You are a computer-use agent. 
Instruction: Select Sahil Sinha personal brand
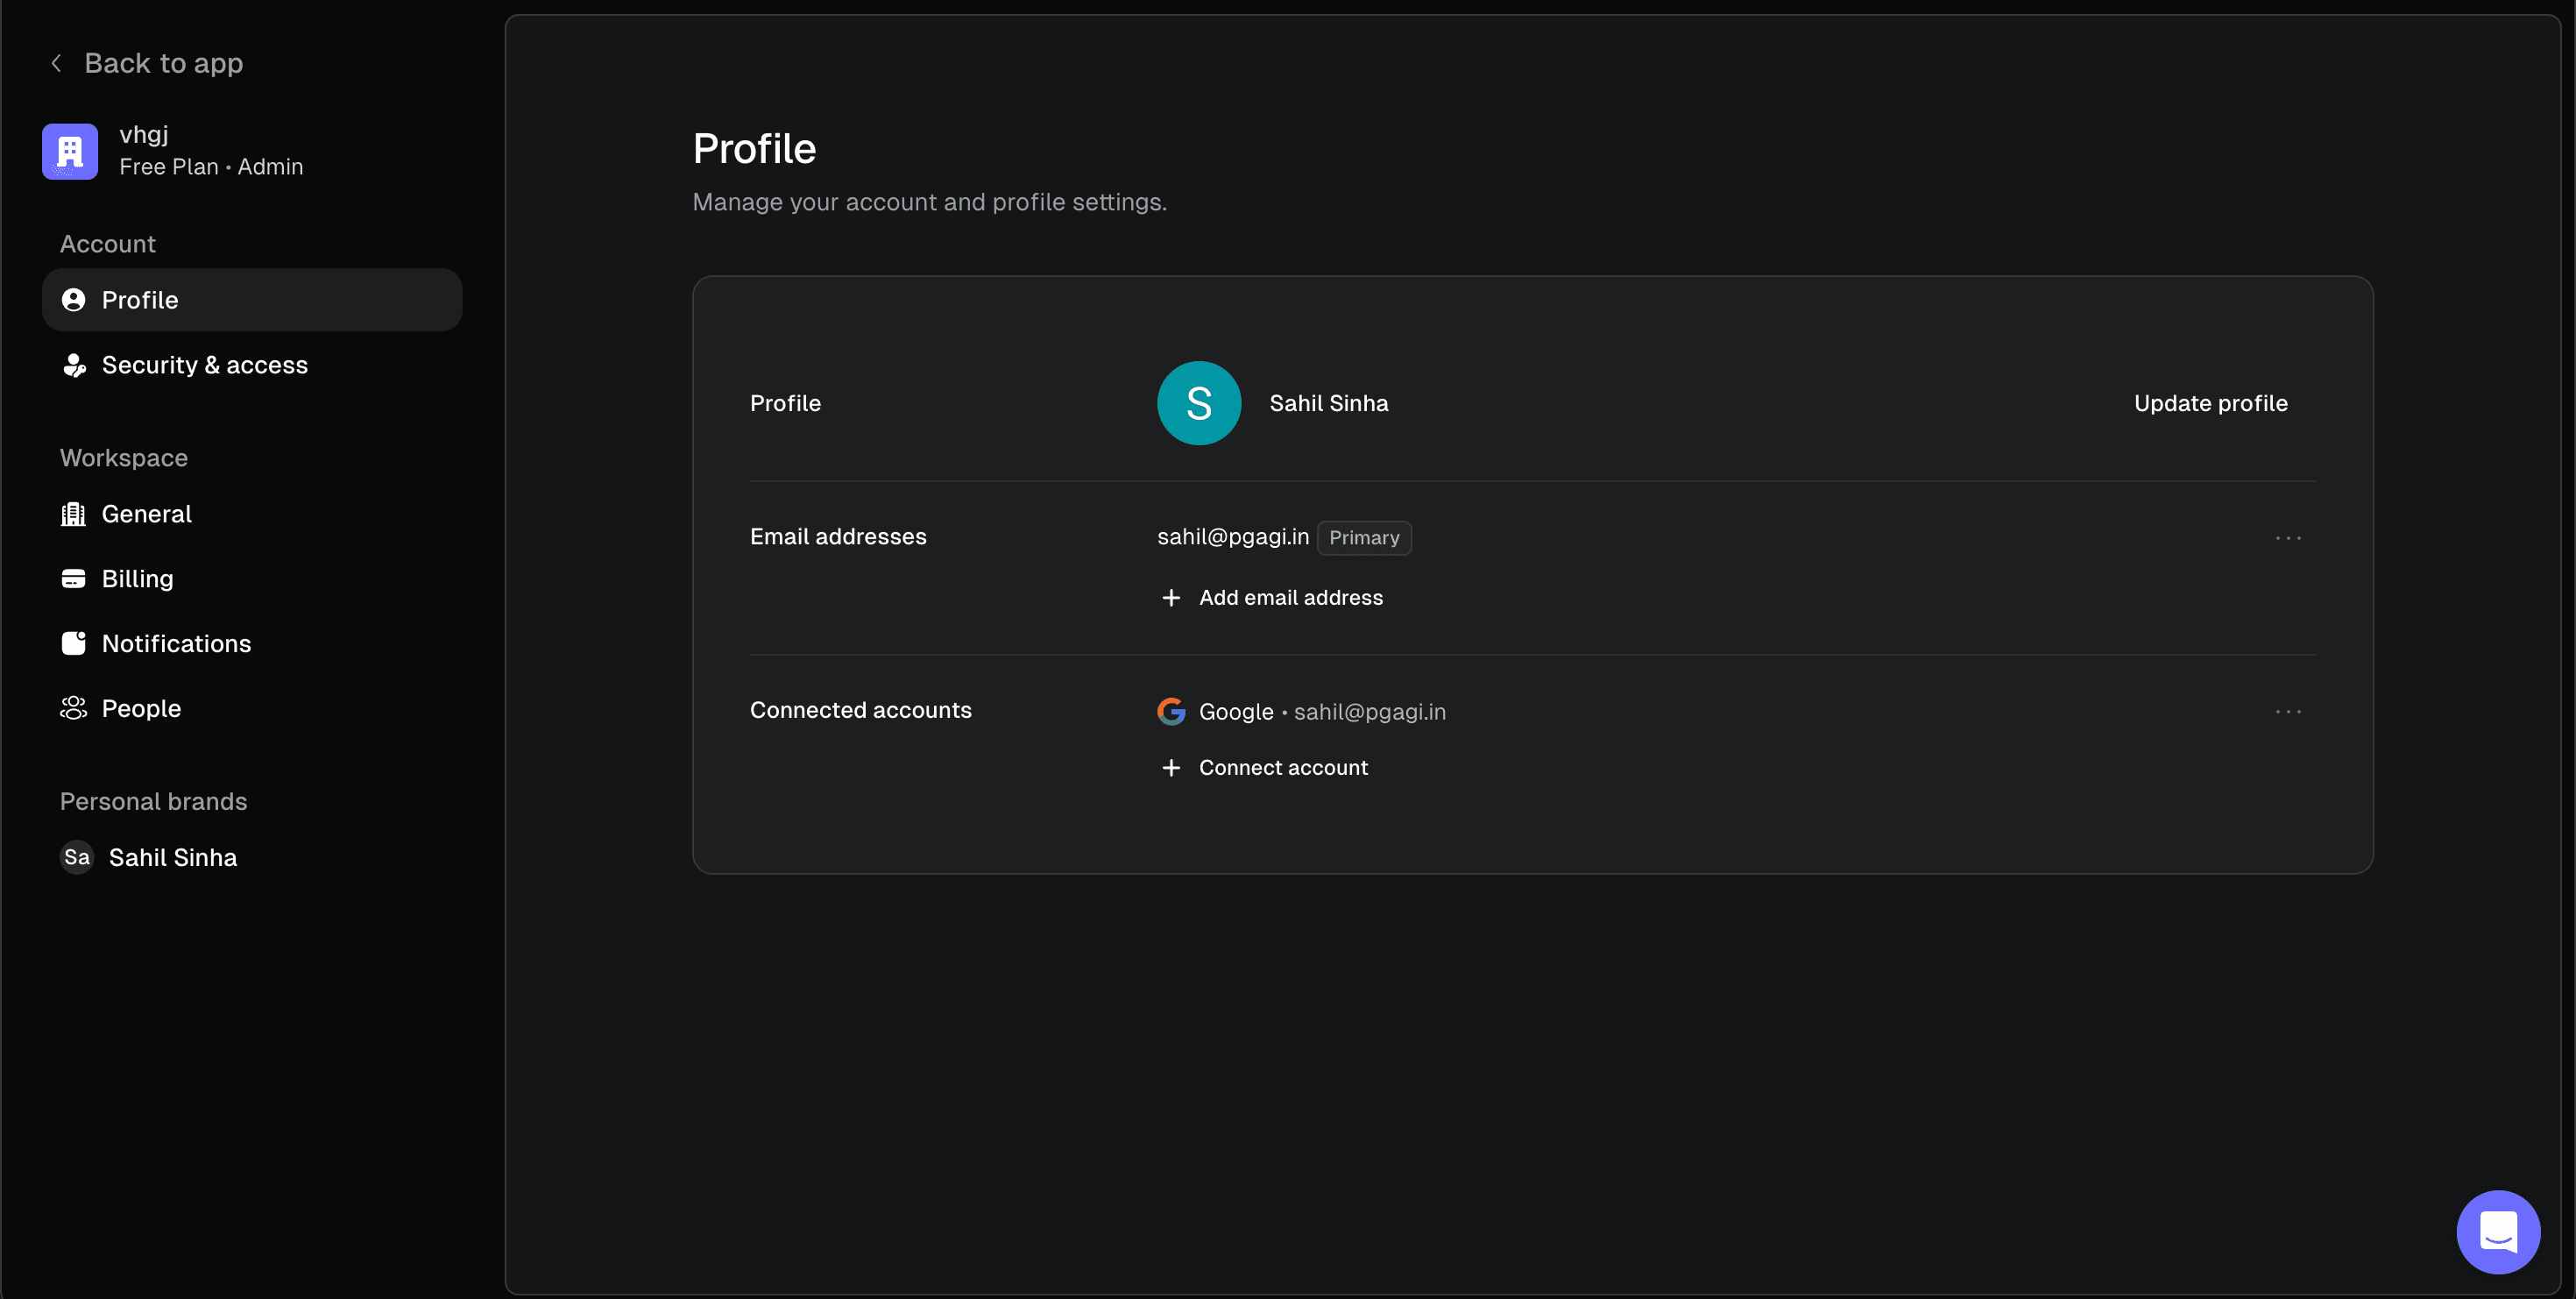pos(172,857)
